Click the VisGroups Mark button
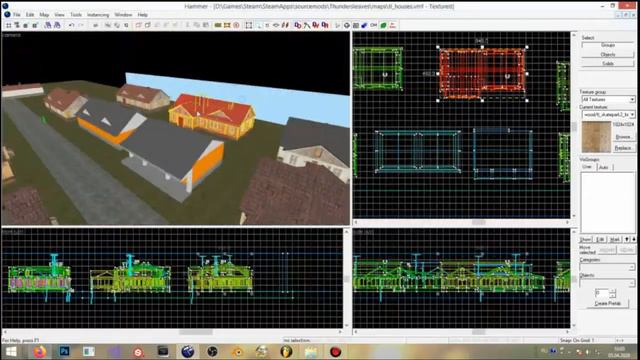The image size is (640, 360). coord(614,239)
